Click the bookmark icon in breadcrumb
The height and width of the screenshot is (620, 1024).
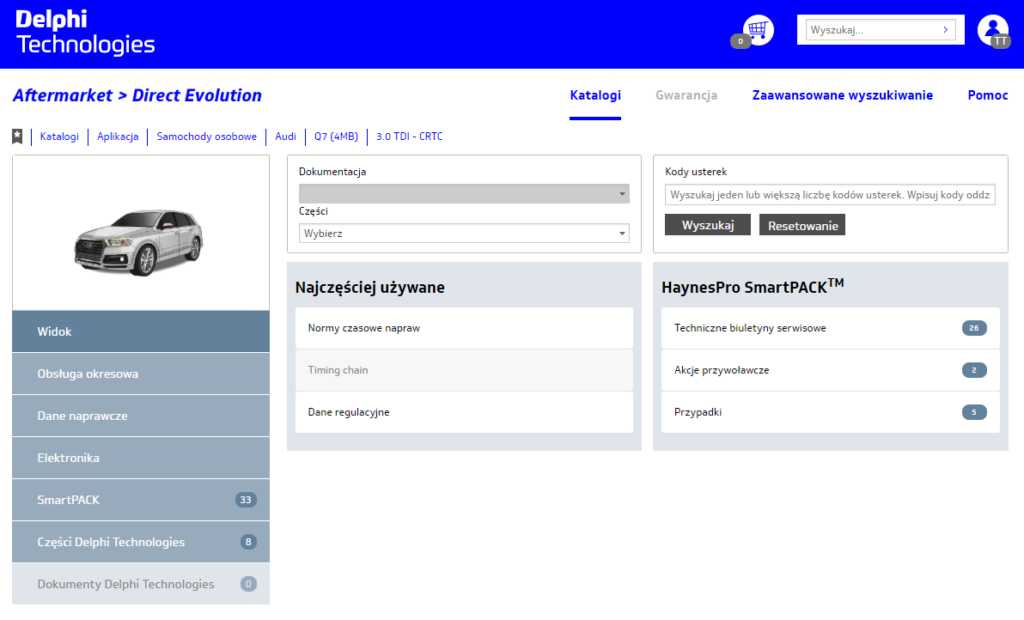(18, 137)
